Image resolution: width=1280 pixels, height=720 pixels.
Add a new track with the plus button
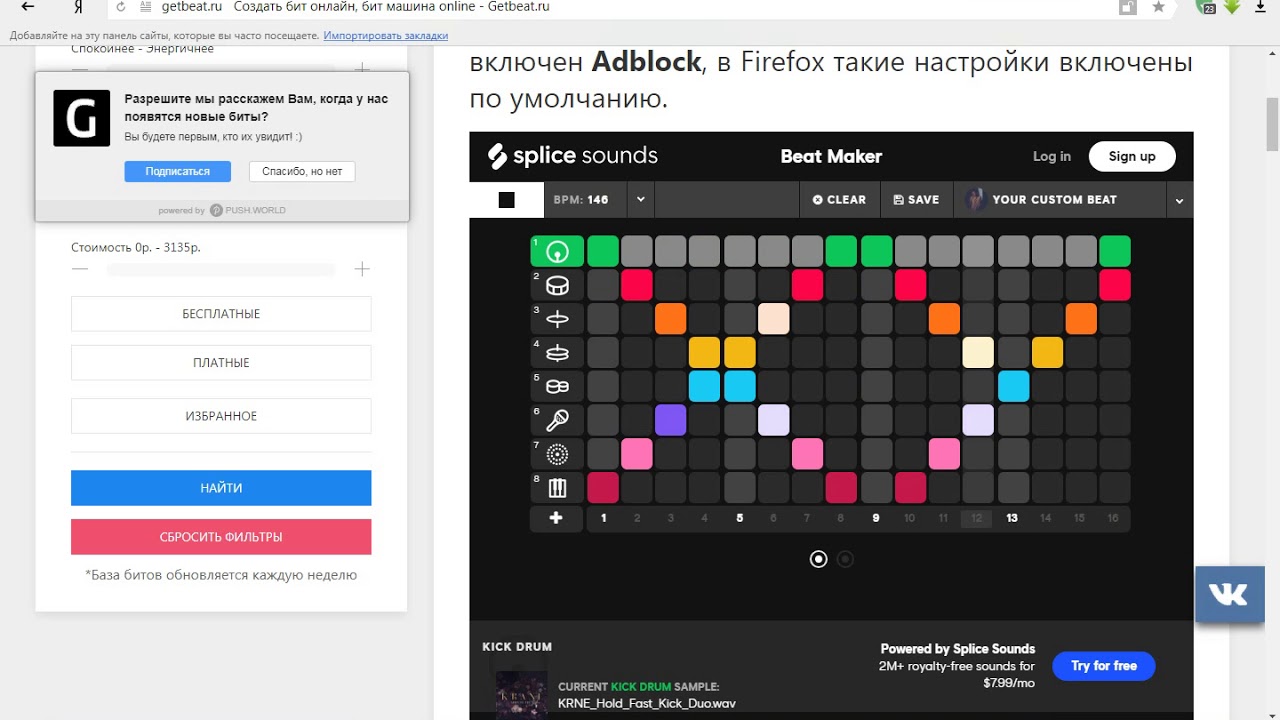556,518
